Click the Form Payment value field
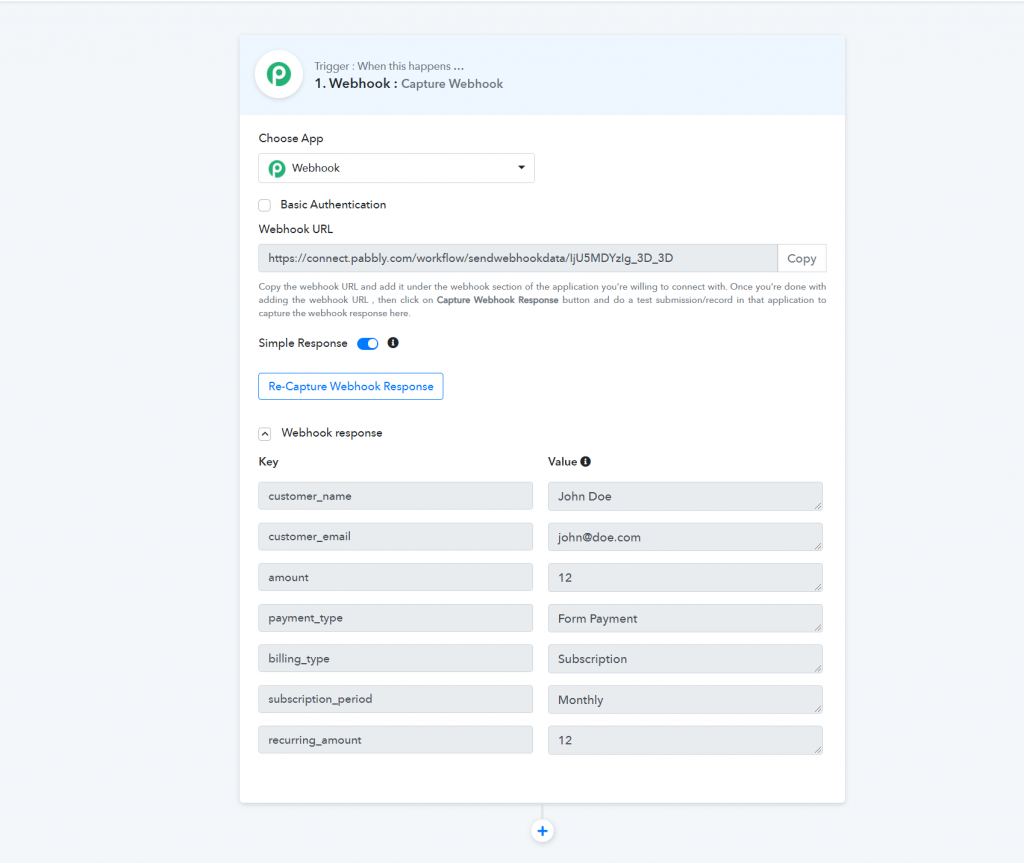 pyautogui.click(x=685, y=619)
